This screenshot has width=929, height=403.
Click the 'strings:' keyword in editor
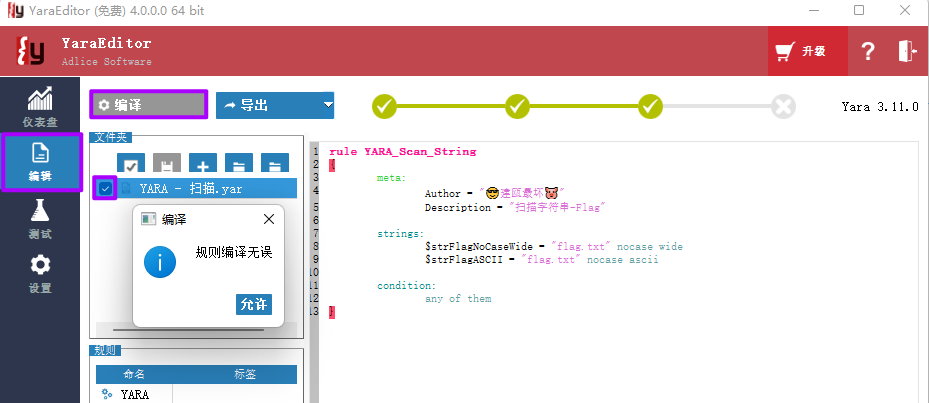coord(401,234)
